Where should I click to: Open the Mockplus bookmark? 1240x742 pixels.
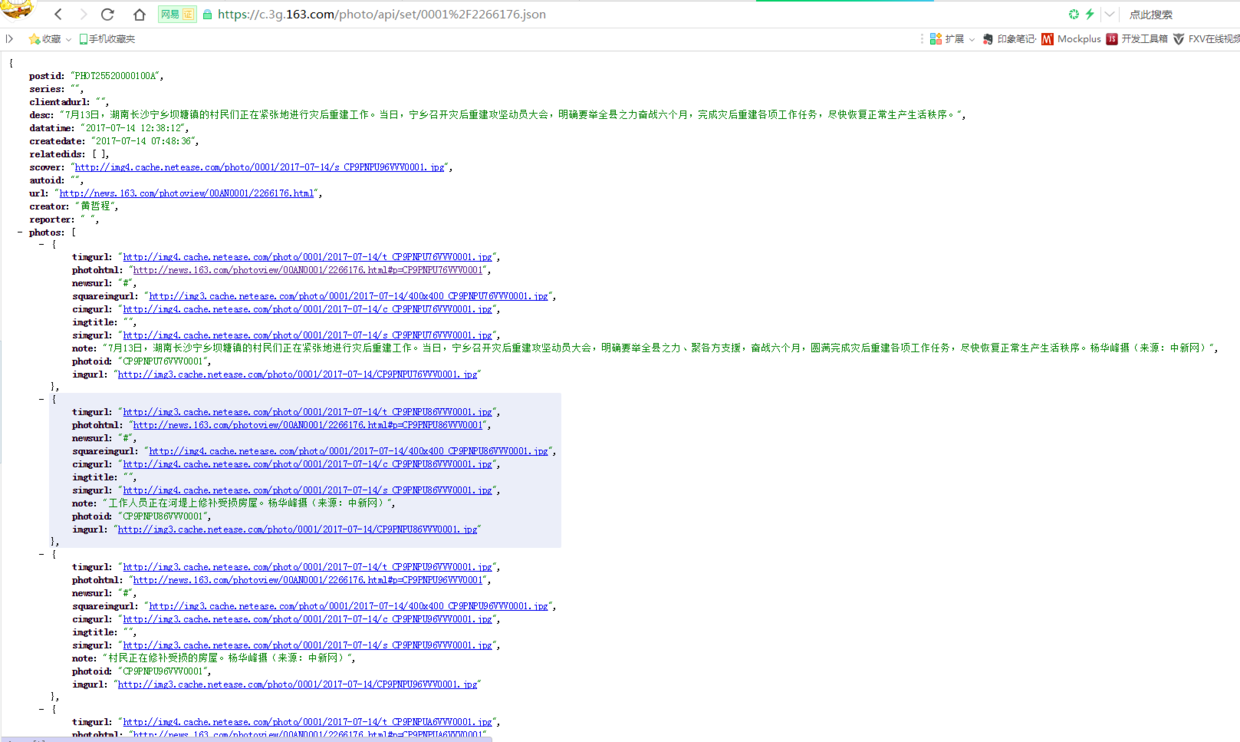pos(1071,39)
